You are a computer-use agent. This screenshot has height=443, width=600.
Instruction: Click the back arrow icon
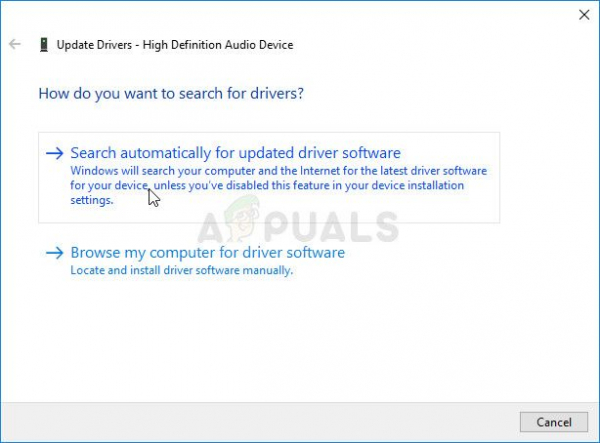15,44
